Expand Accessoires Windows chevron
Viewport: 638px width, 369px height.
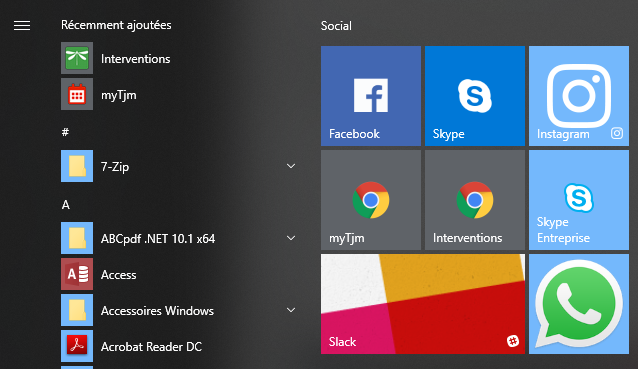tap(291, 310)
